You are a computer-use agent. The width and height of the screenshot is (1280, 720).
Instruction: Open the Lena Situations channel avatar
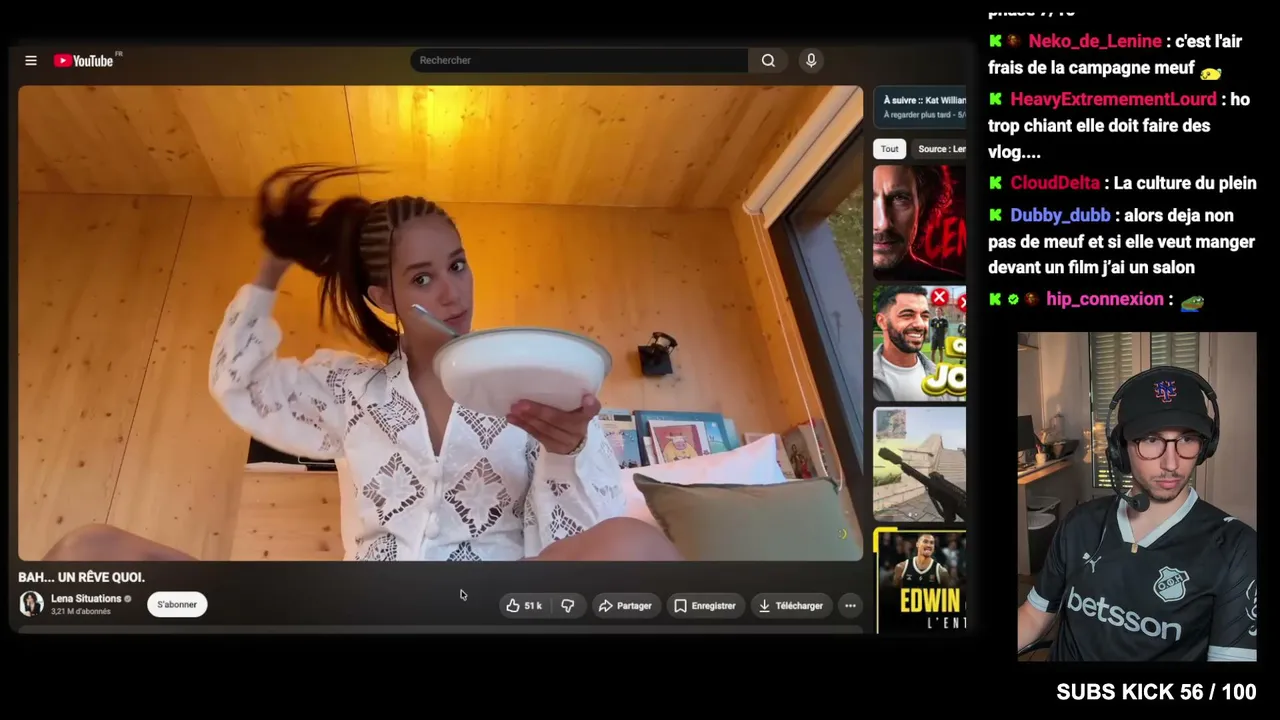coord(32,604)
